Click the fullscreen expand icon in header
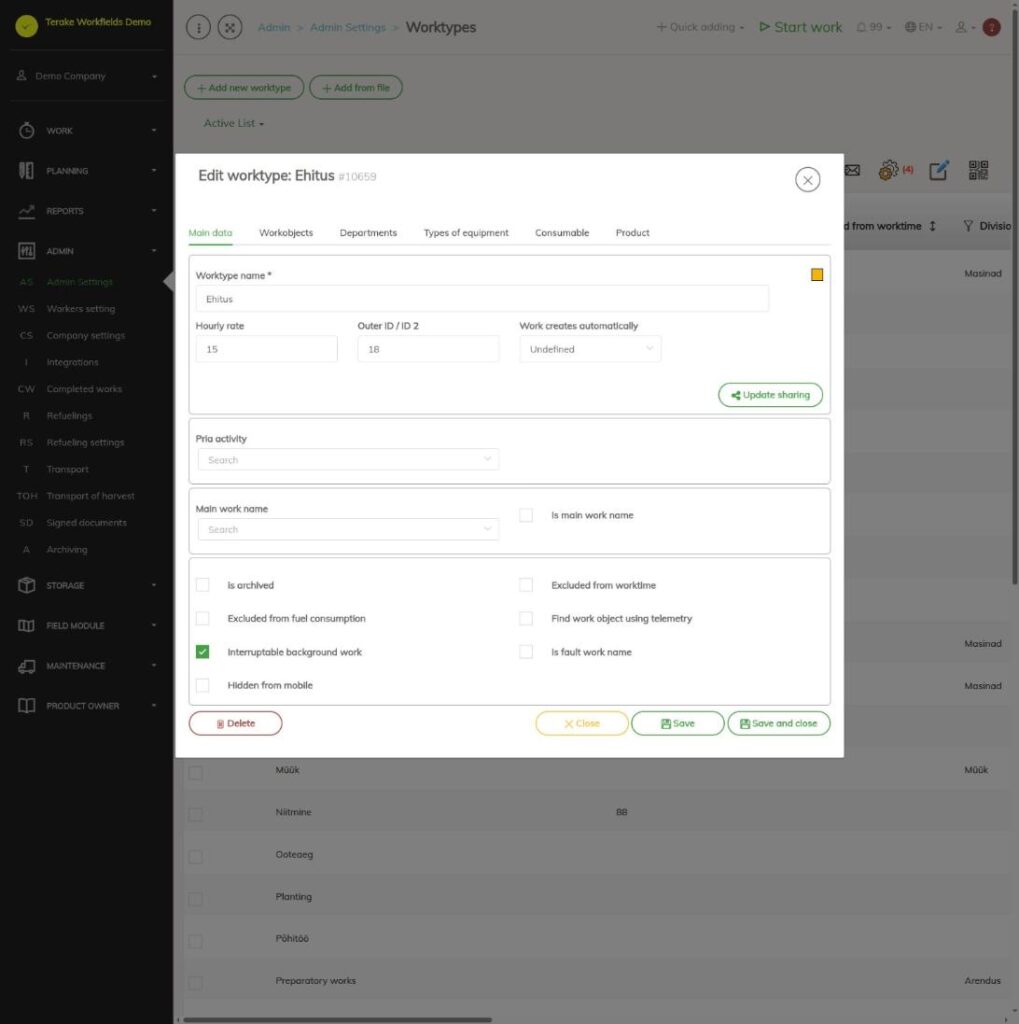 point(230,27)
